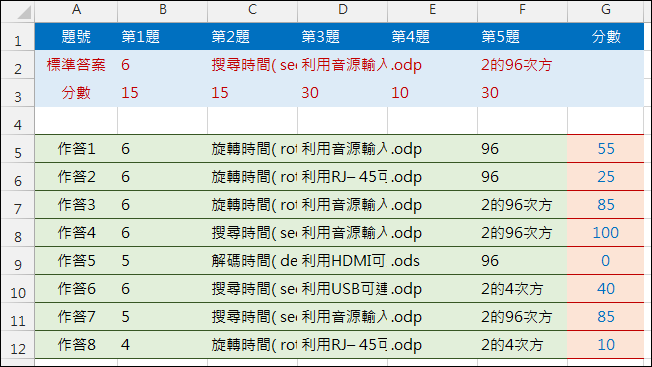Image resolution: width=652 pixels, height=367 pixels.
Task: Select the 利用HDMI answer cell
Action: click(x=343, y=261)
